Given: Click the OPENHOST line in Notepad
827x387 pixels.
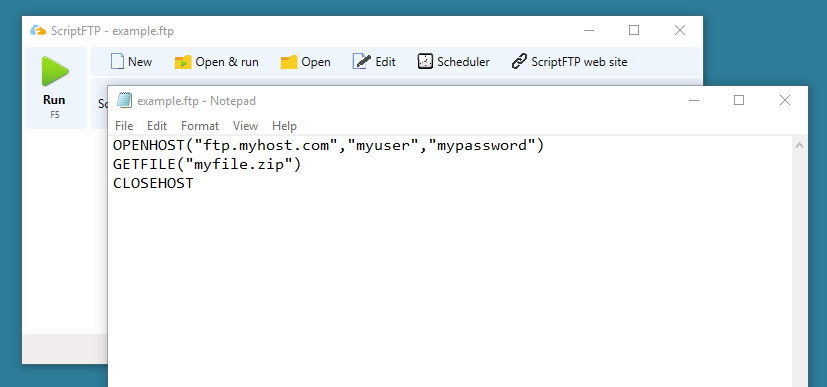Looking at the screenshot, I should (328, 145).
